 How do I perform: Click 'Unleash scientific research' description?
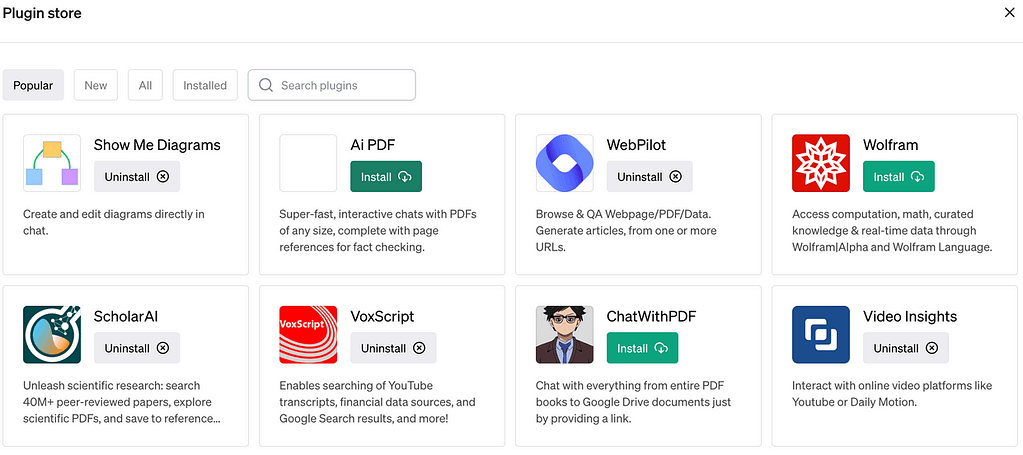[x=121, y=402]
